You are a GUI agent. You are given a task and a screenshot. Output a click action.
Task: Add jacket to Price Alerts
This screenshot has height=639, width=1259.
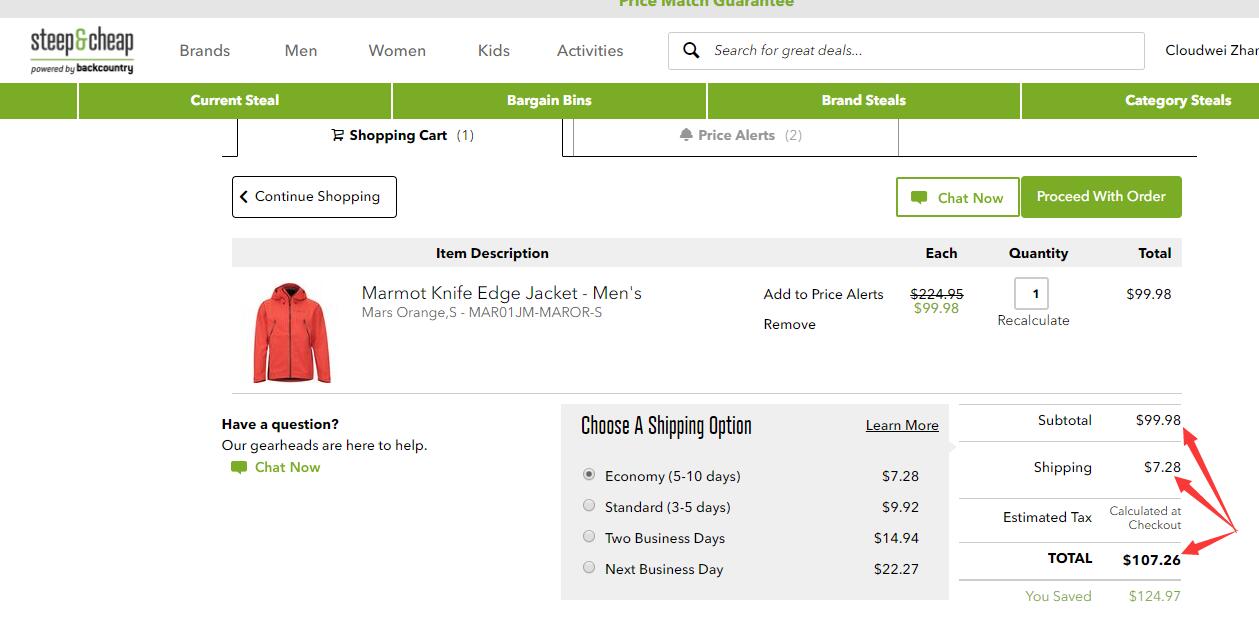tap(824, 294)
